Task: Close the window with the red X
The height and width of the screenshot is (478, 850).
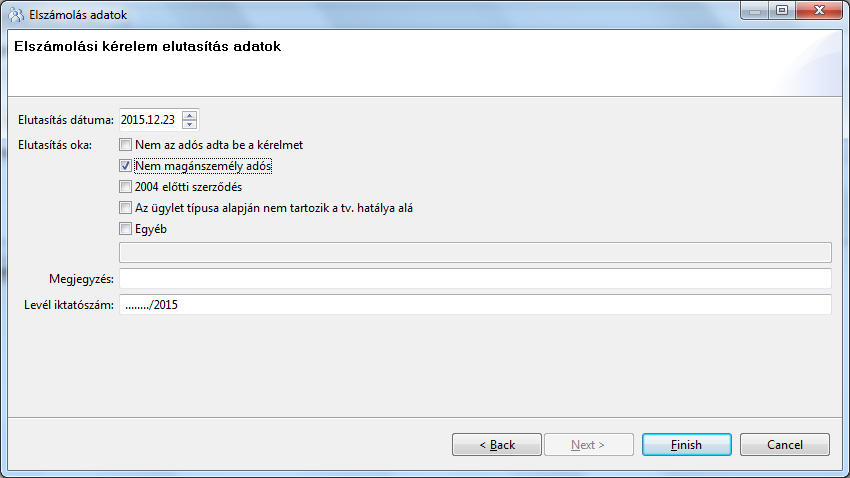Action: pos(819,12)
